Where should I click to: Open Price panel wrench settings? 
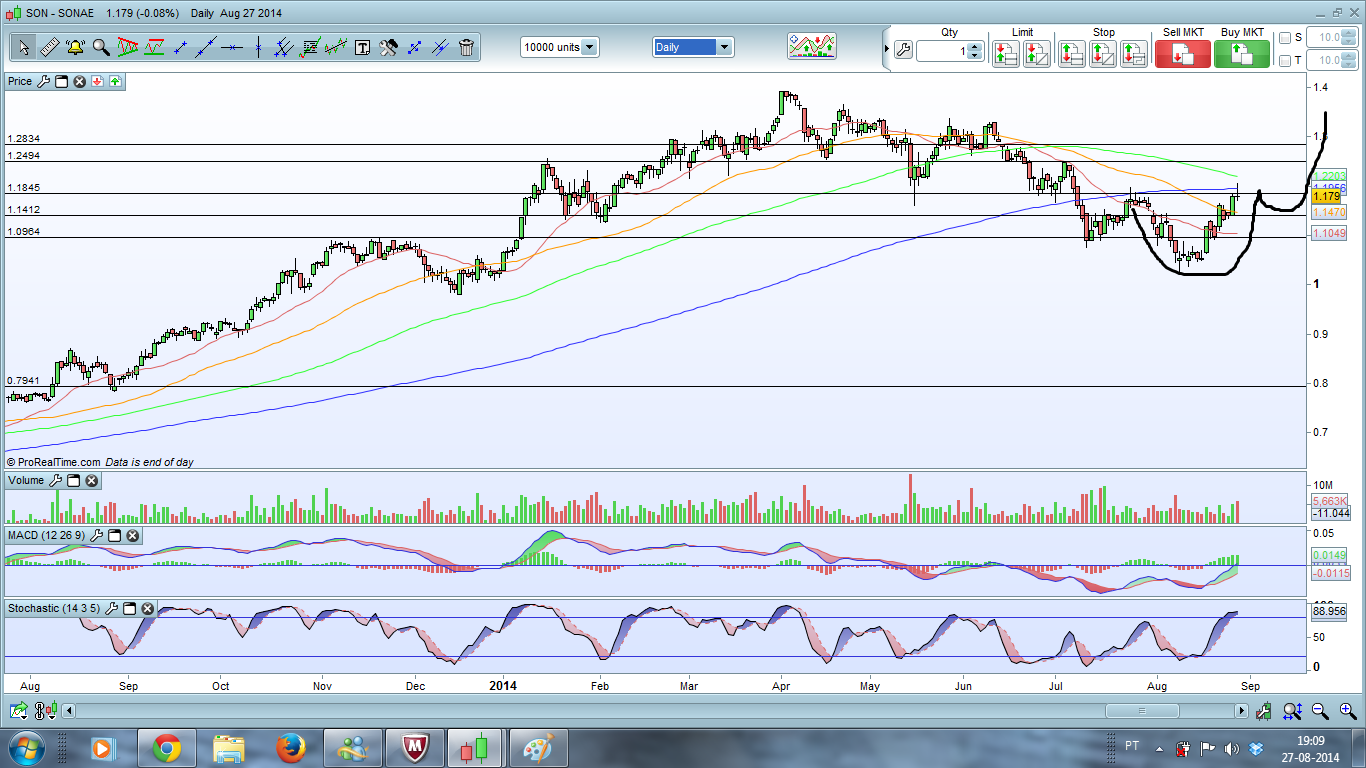click(43, 81)
